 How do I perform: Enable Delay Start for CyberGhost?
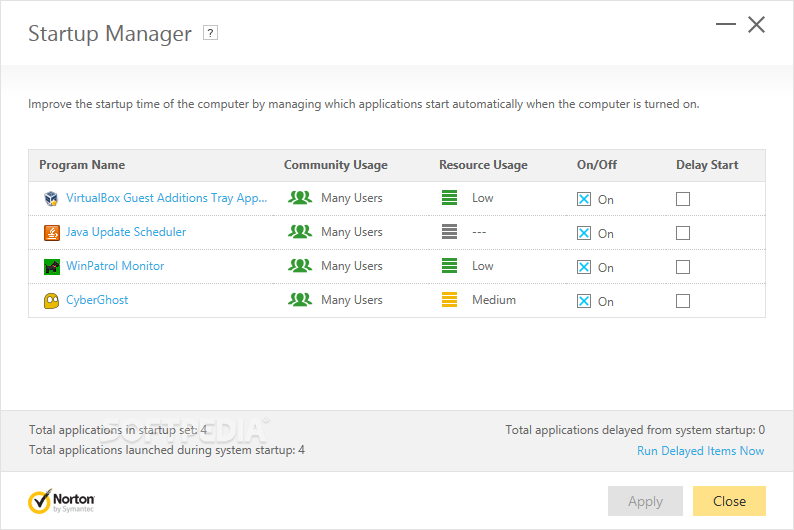[683, 301]
